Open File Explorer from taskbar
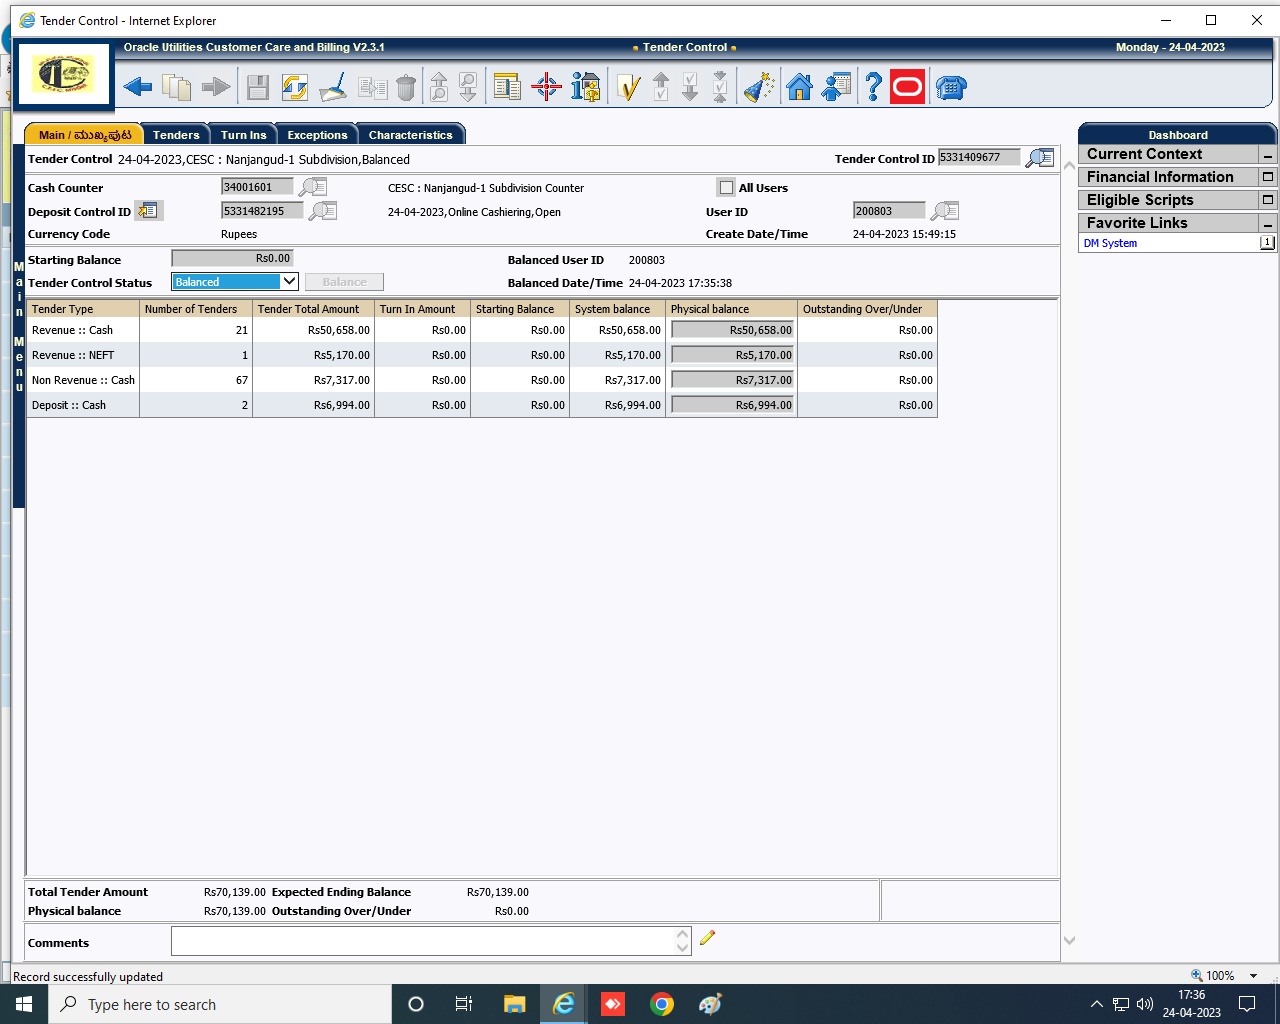Screen dimensions: 1280x1024 click(x=515, y=1004)
